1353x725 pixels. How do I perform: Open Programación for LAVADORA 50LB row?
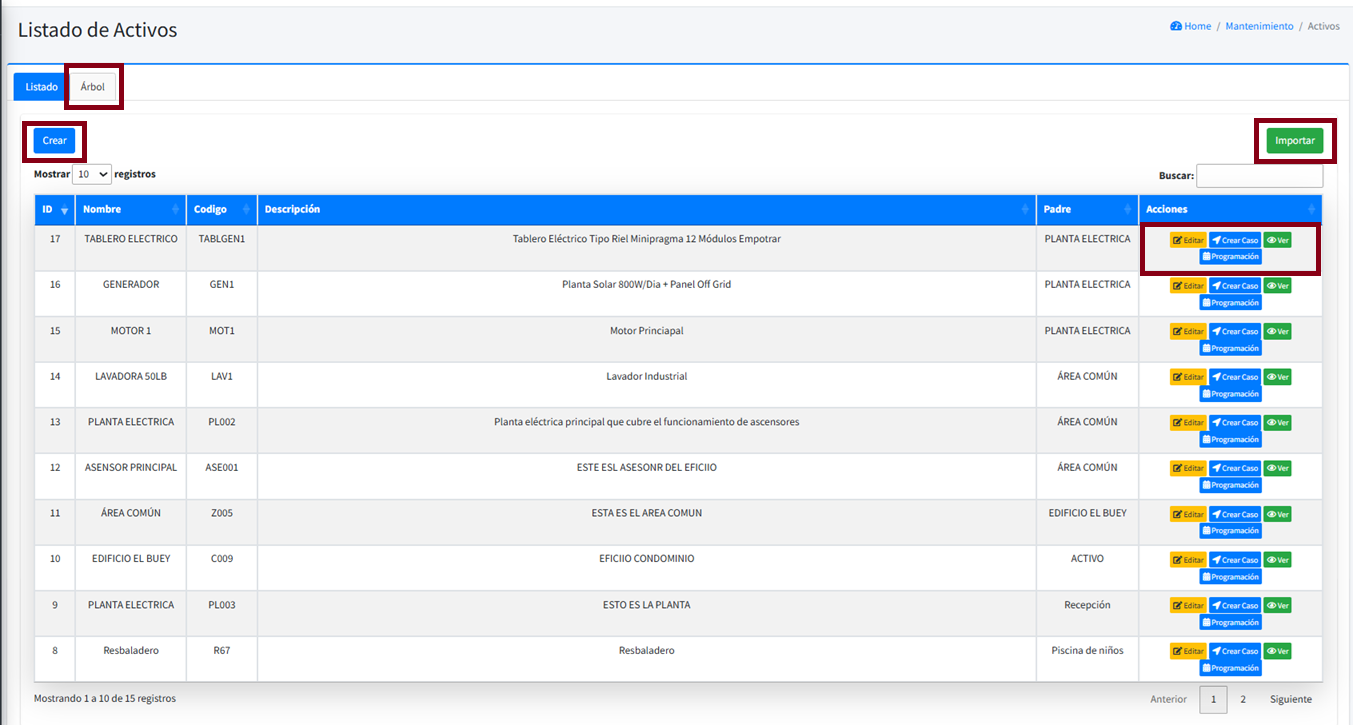pyautogui.click(x=1230, y=394)
